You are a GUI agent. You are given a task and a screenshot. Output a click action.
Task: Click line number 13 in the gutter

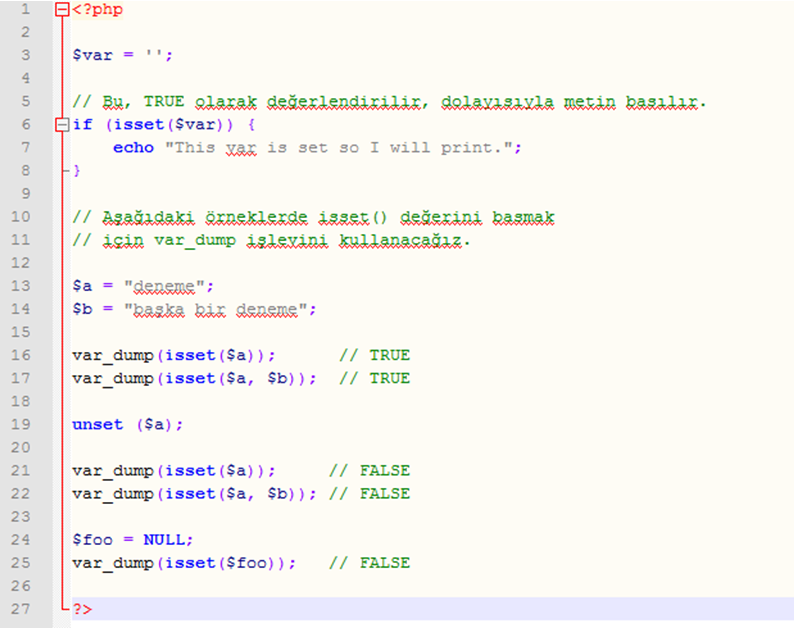(x=21, y=286)
